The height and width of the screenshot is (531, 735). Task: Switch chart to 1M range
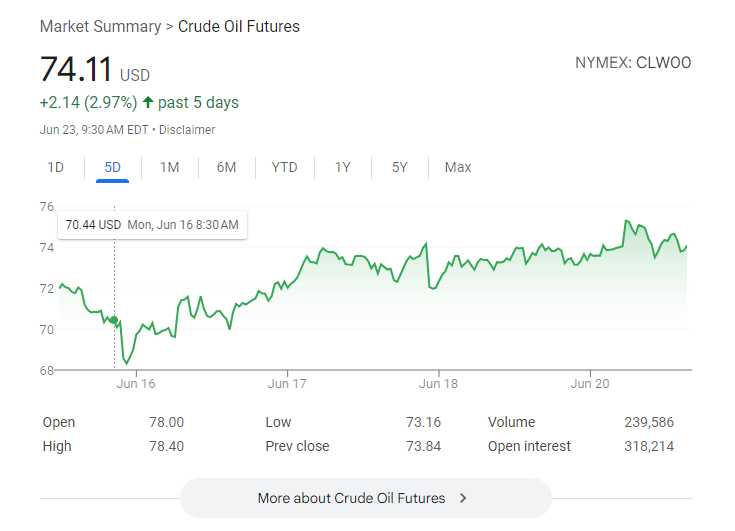click(x=169, y=167)
